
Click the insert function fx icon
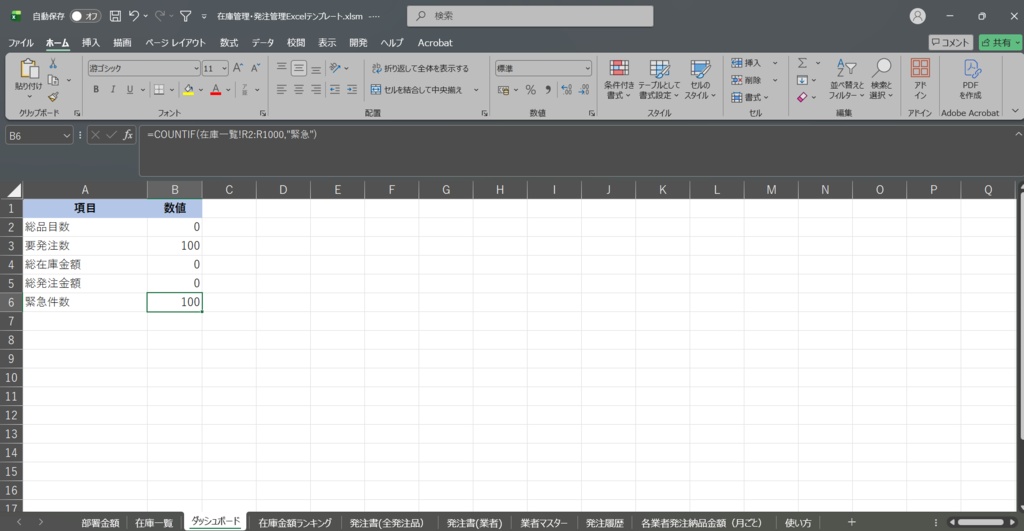tap(128, 135)
